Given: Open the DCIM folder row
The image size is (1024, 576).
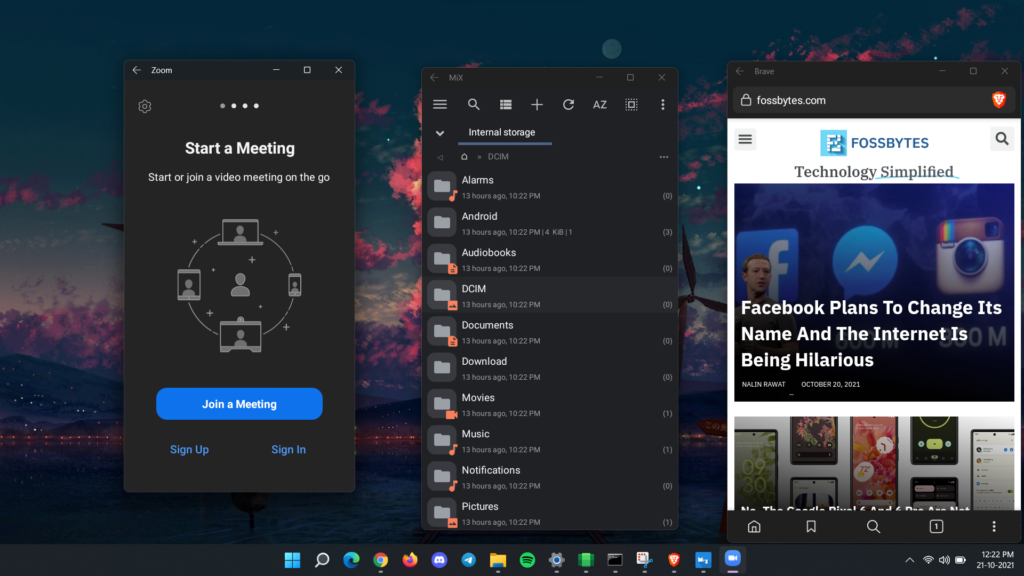Looking at the screenshot, I should tap(551, 295).
